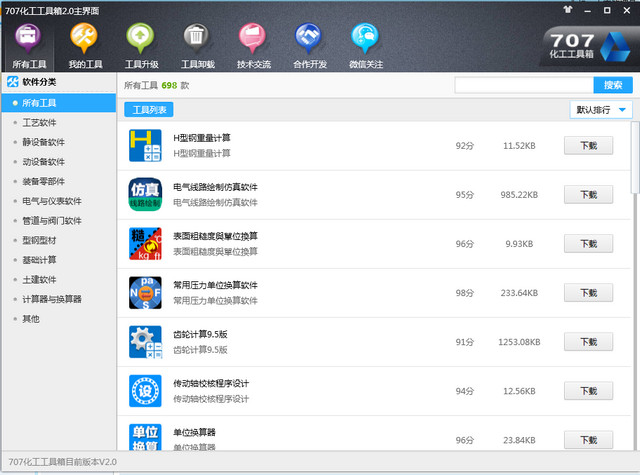Click the 齿轮计算9.5版 title text
Screen dimensions: 640x475
coord(200,334)
